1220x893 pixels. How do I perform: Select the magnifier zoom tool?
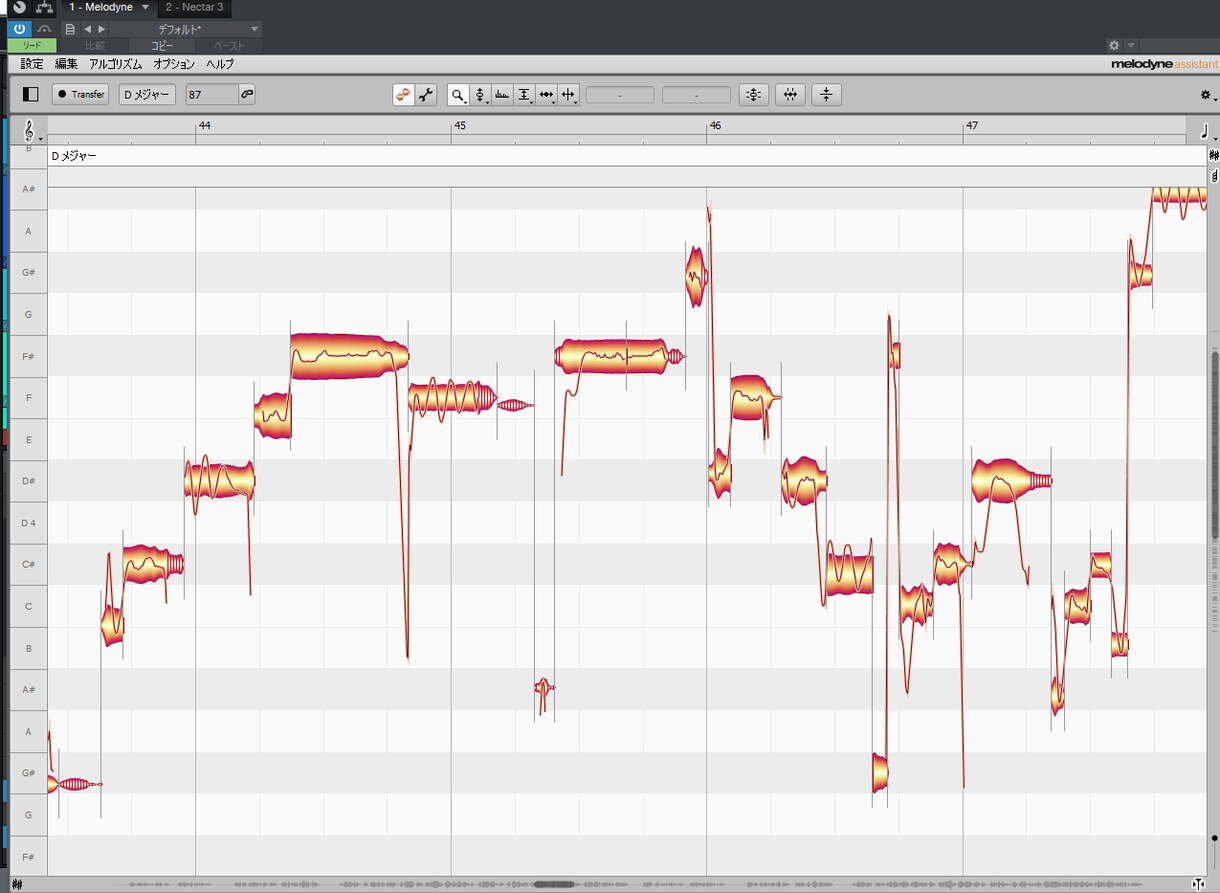click(x=458, y=95)
